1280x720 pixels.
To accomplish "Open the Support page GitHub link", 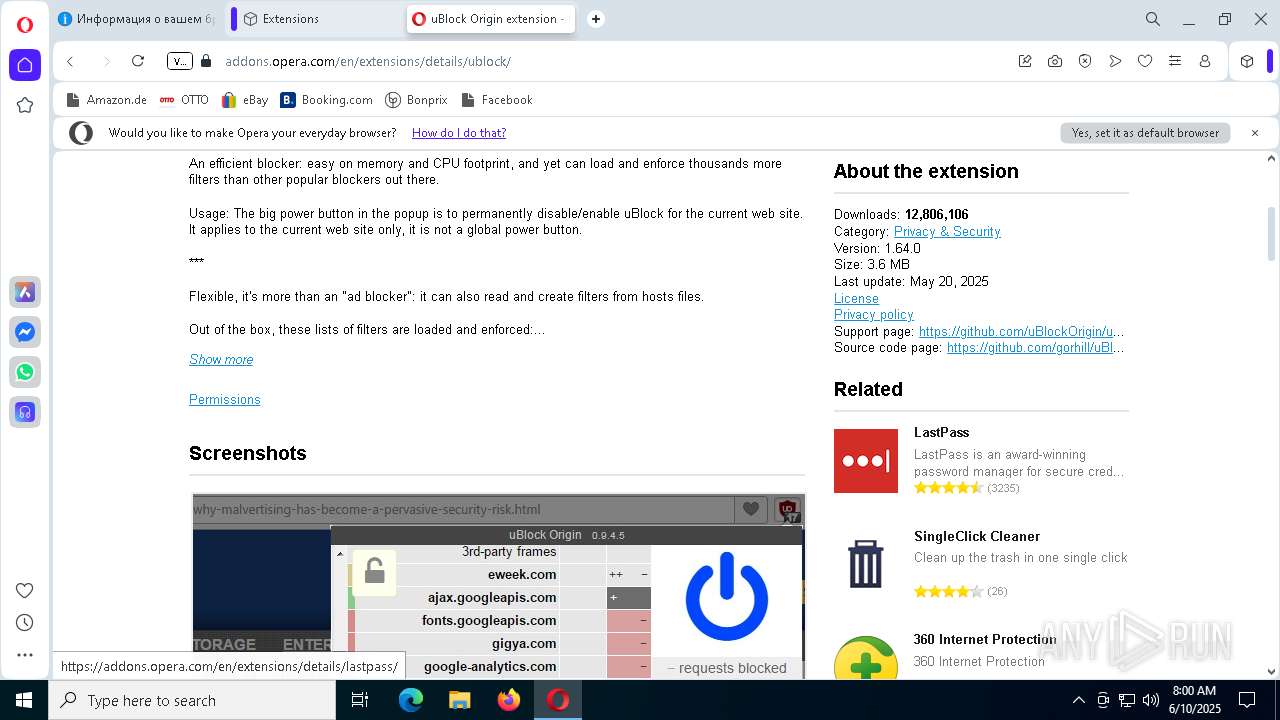I will click(1021, 331).
